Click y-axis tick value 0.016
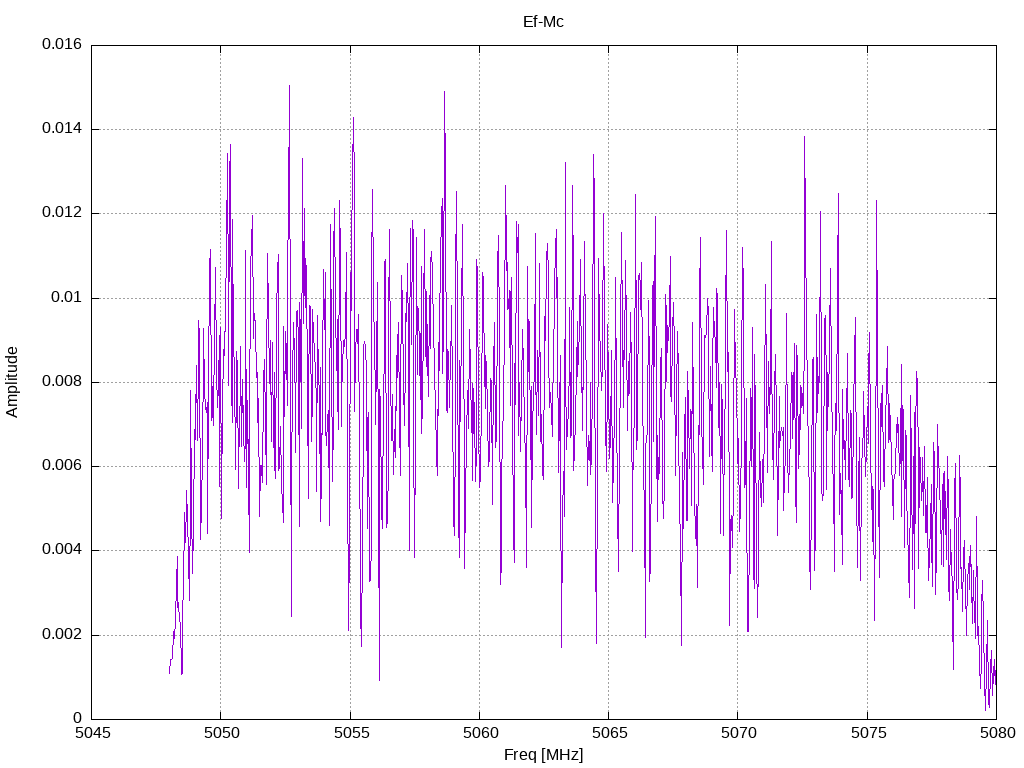The width and height of the screenshot is (1024, 768). pyautogui.click(x=62, y=44)
